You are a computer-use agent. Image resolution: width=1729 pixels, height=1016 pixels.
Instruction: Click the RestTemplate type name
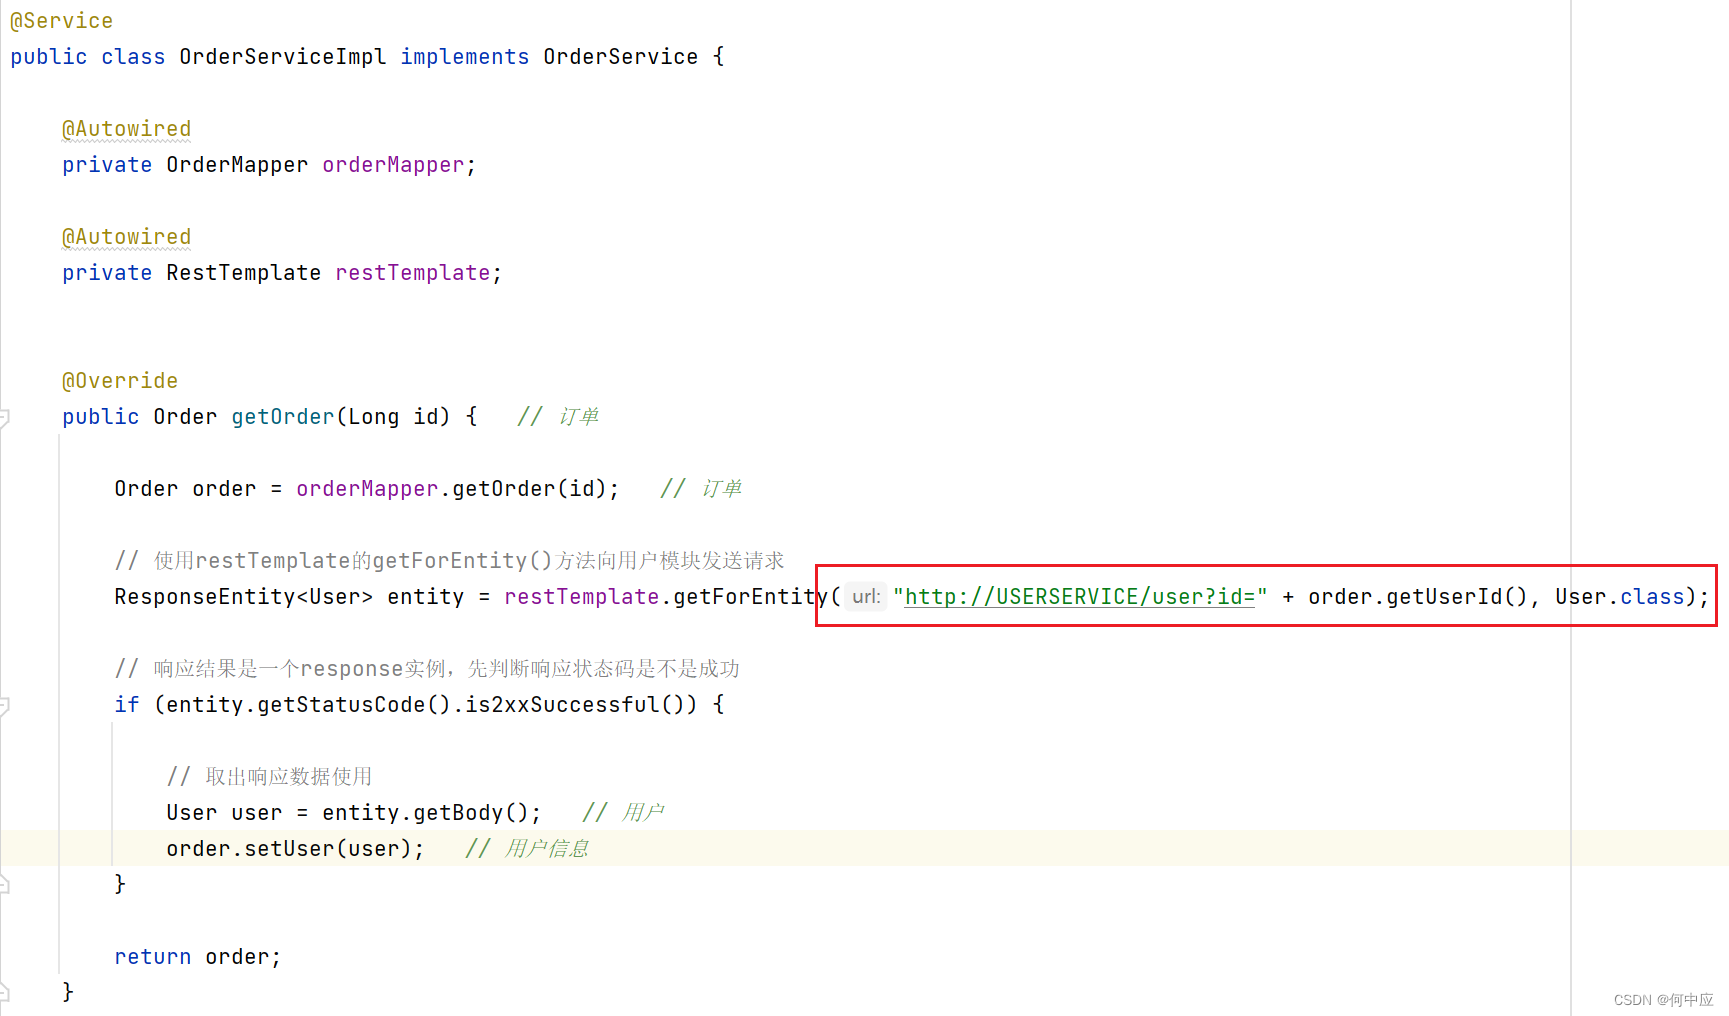point(244,273)
